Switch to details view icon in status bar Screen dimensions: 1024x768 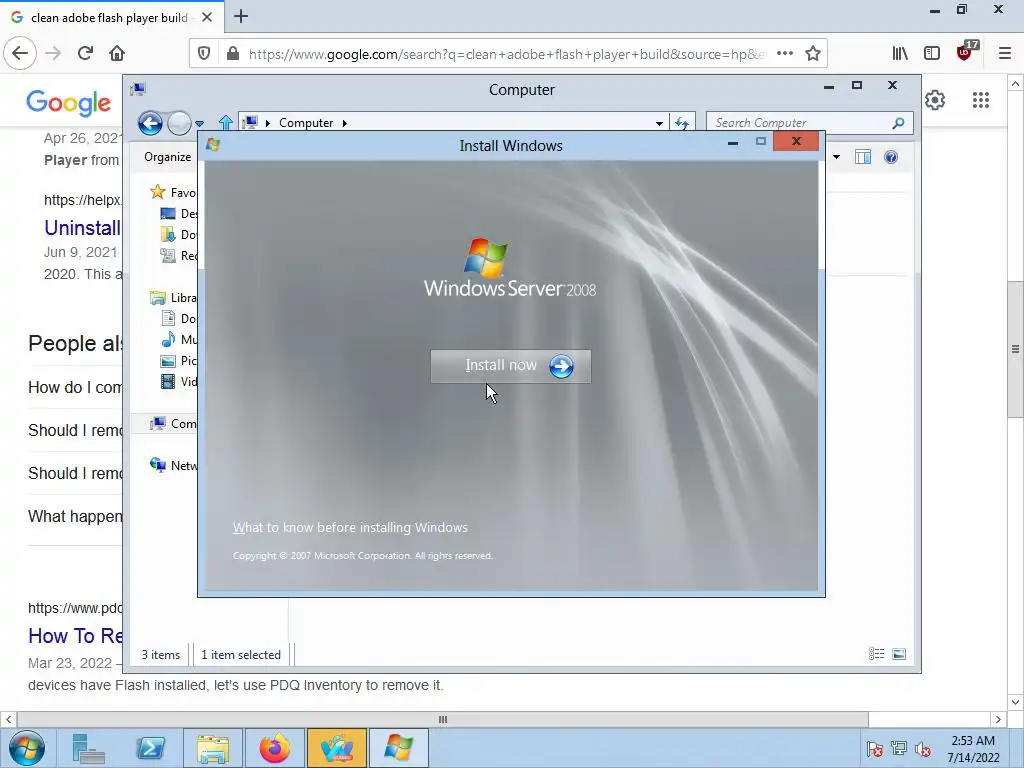point(876,654)
